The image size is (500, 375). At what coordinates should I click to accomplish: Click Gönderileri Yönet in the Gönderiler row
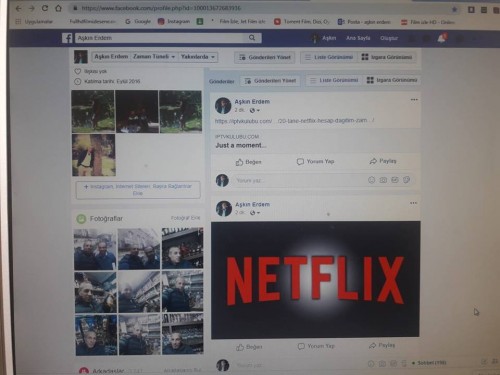[270, 81]
